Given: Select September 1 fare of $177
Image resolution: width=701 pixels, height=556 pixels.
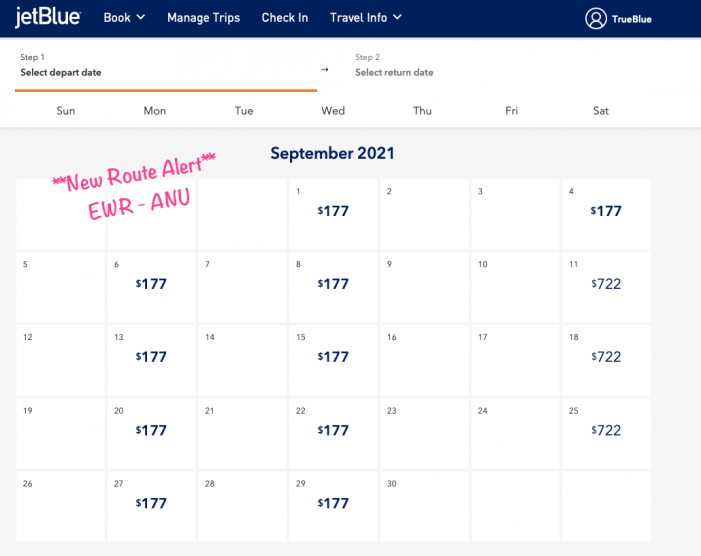Looking at the screenshot, I should click(333, 212).
